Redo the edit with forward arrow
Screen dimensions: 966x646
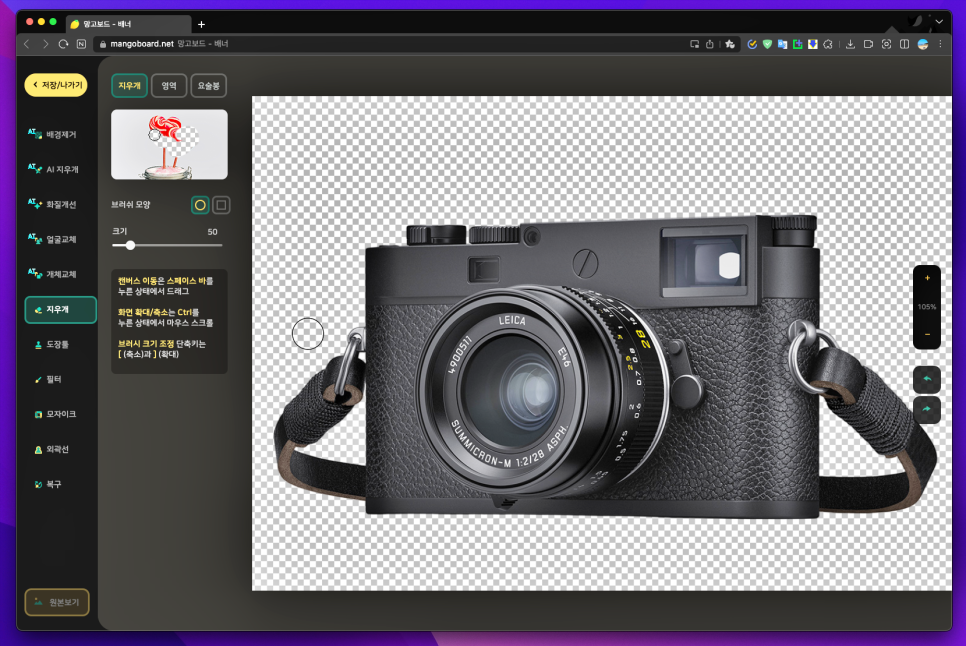click(x=927, y=410)
